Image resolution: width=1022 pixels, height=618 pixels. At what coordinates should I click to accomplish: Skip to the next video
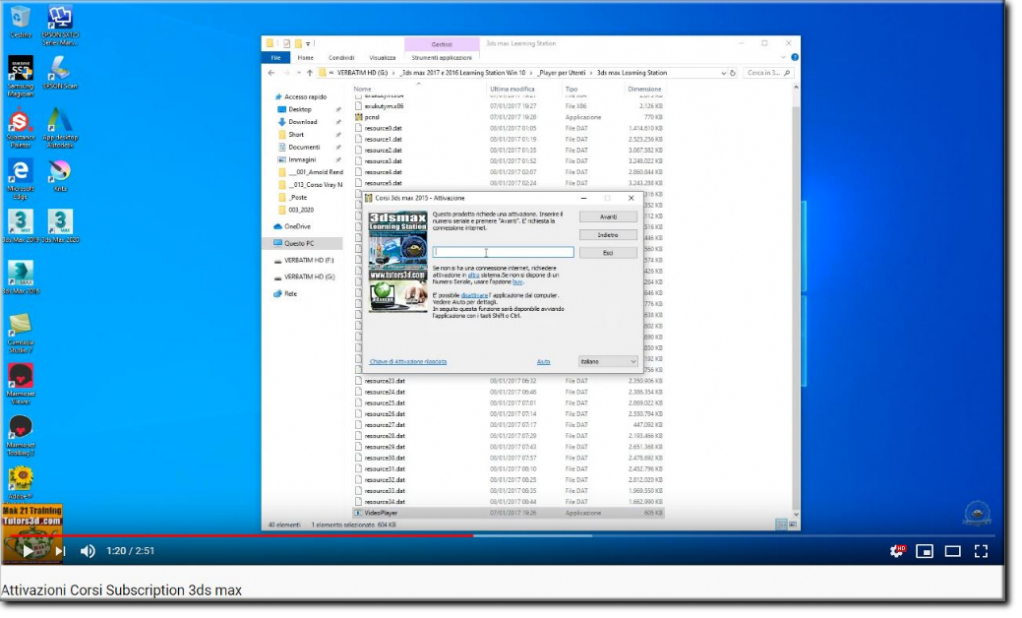pyautogui.click(x=59, y=551)
